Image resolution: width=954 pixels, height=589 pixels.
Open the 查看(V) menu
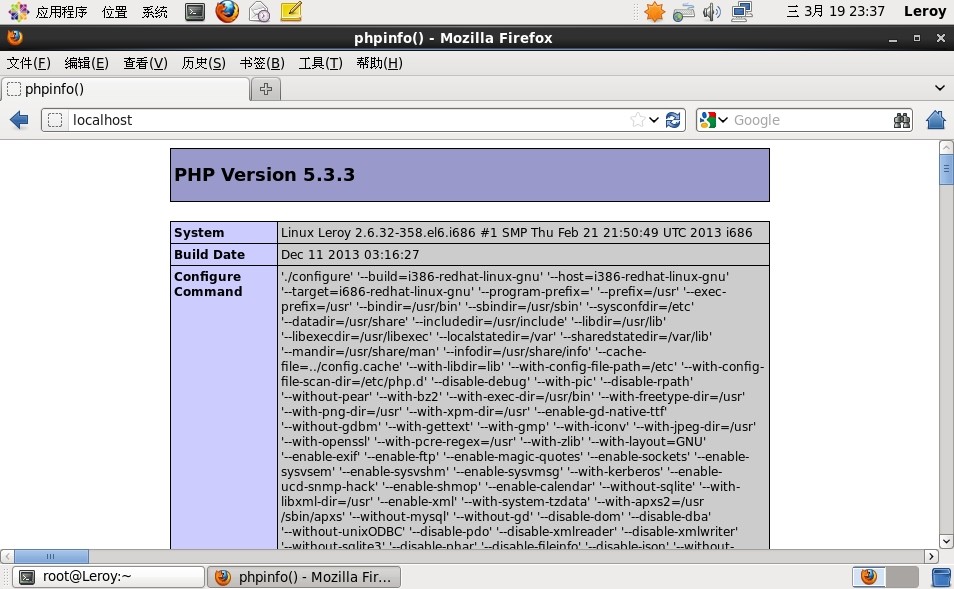pos(145,63)
